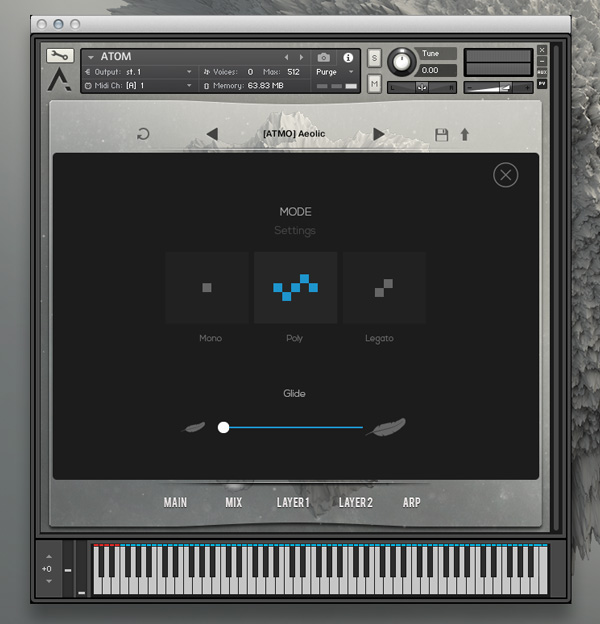Screen dimensions: 600x624
Task: Go to next instrument with small right arrow
Action: pos(301,58)
